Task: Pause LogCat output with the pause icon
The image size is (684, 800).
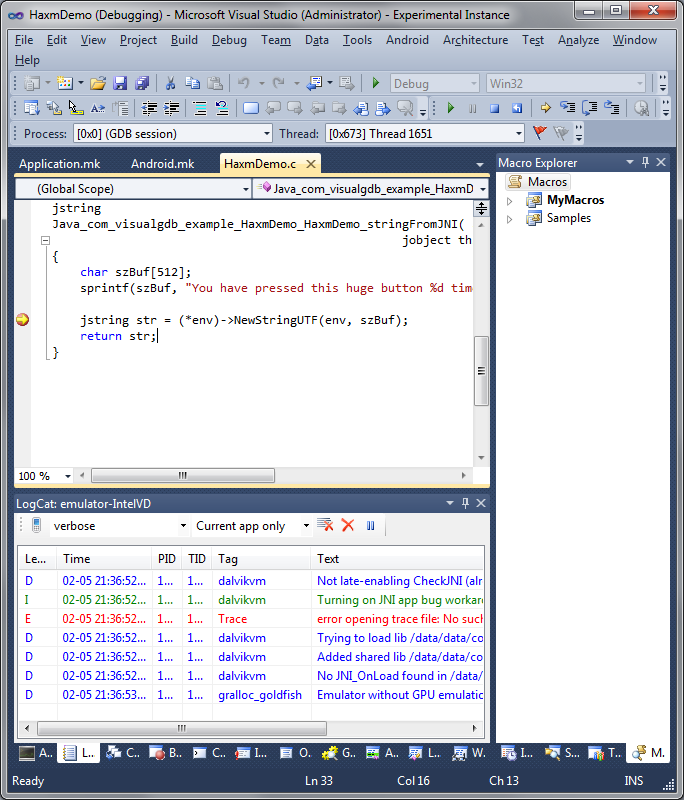Action: point(371,526)
